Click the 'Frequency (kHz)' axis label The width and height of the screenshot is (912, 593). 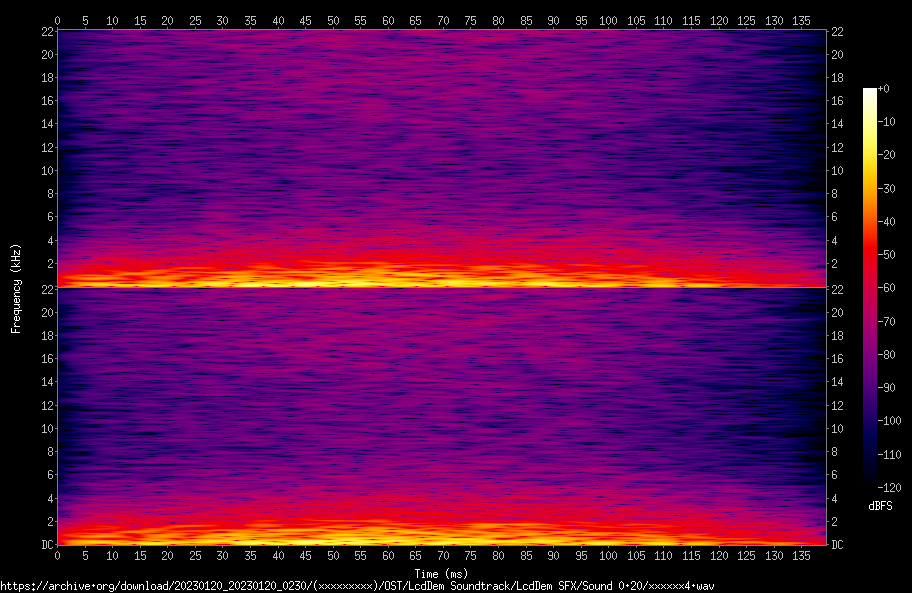(x=16, y=287)
